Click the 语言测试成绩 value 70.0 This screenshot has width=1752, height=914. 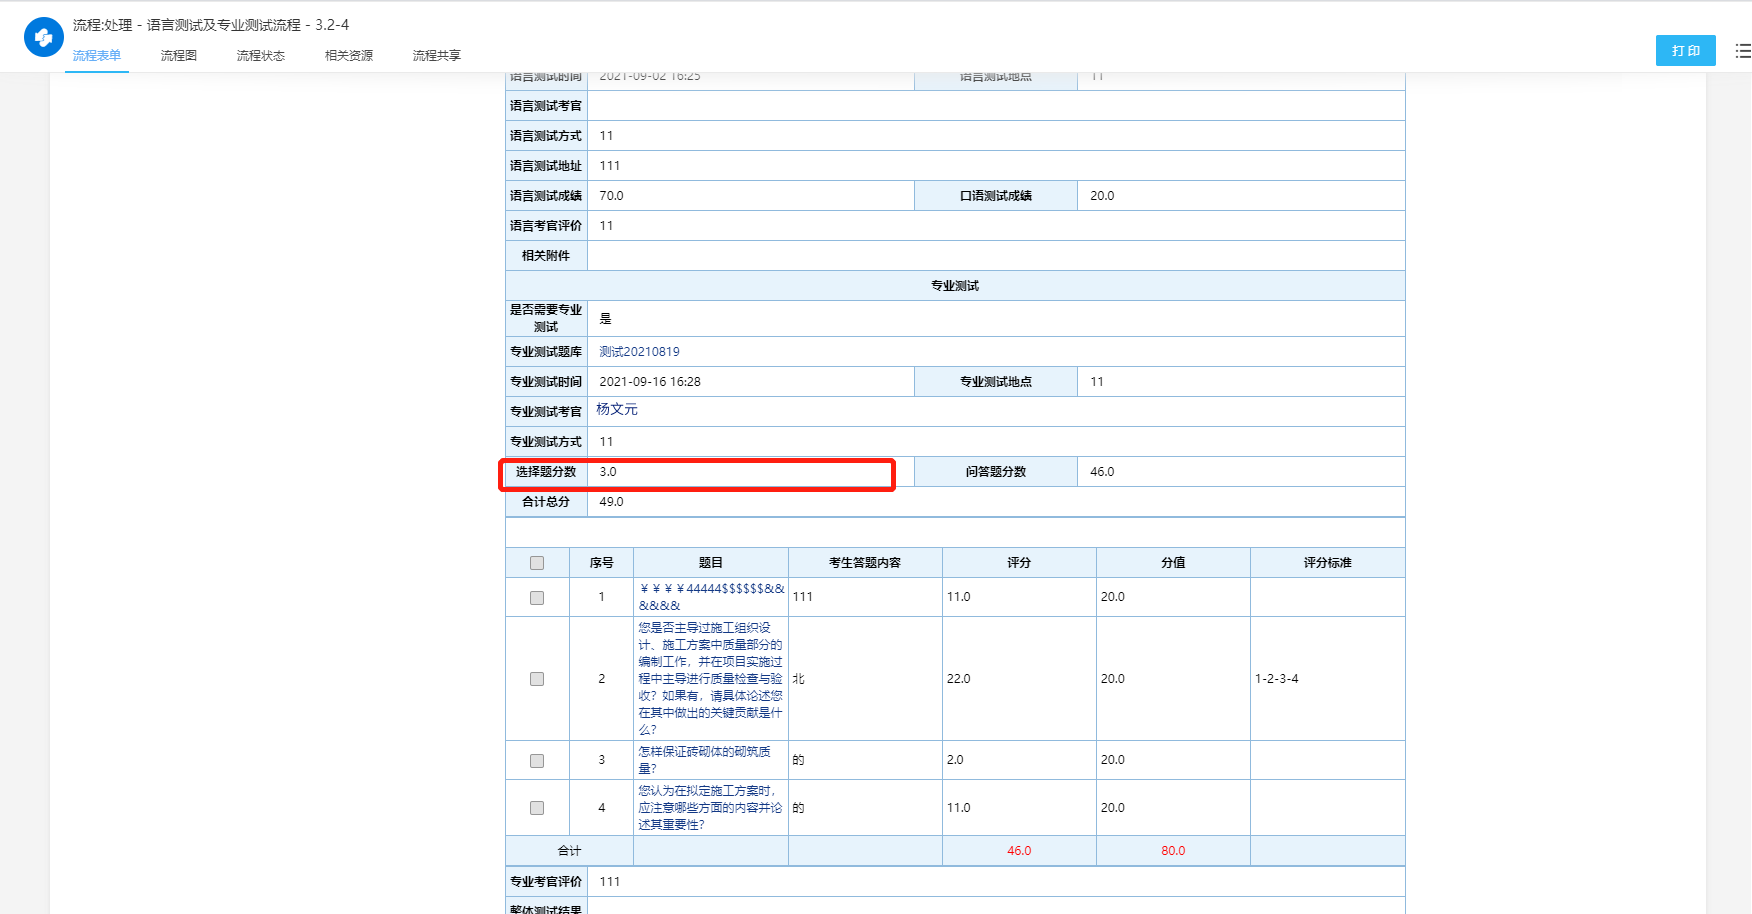coord(611,196)
